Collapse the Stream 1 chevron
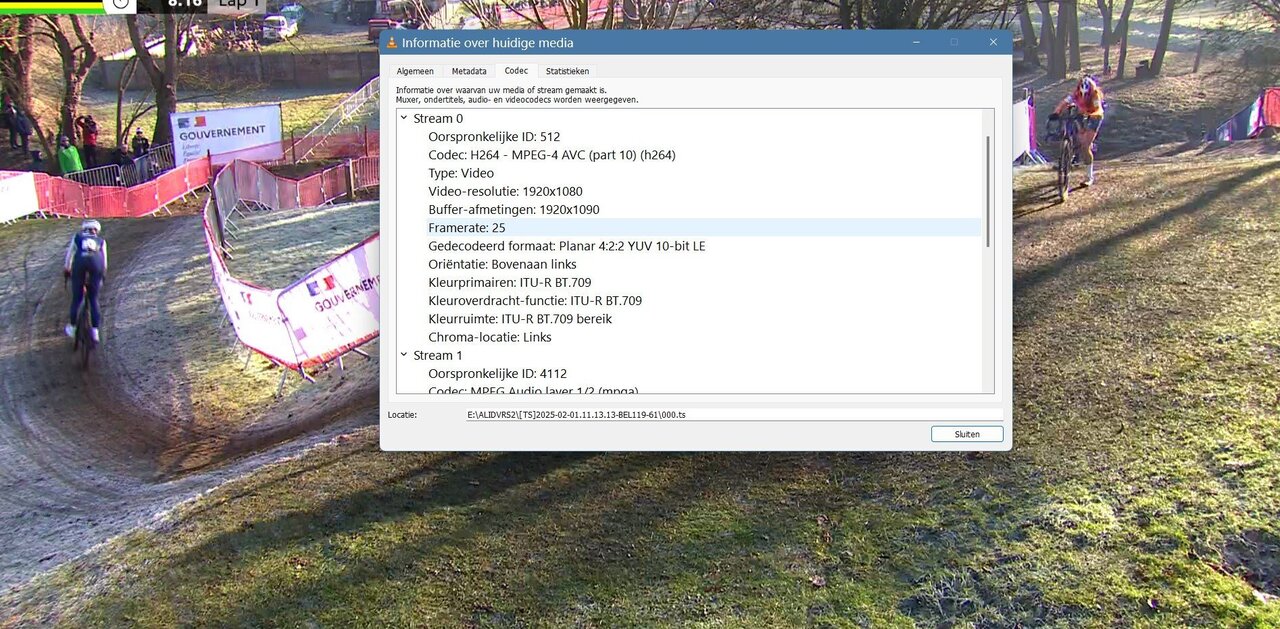The width and height of the screenshot is (1280, 629). (x=404, y=355)
